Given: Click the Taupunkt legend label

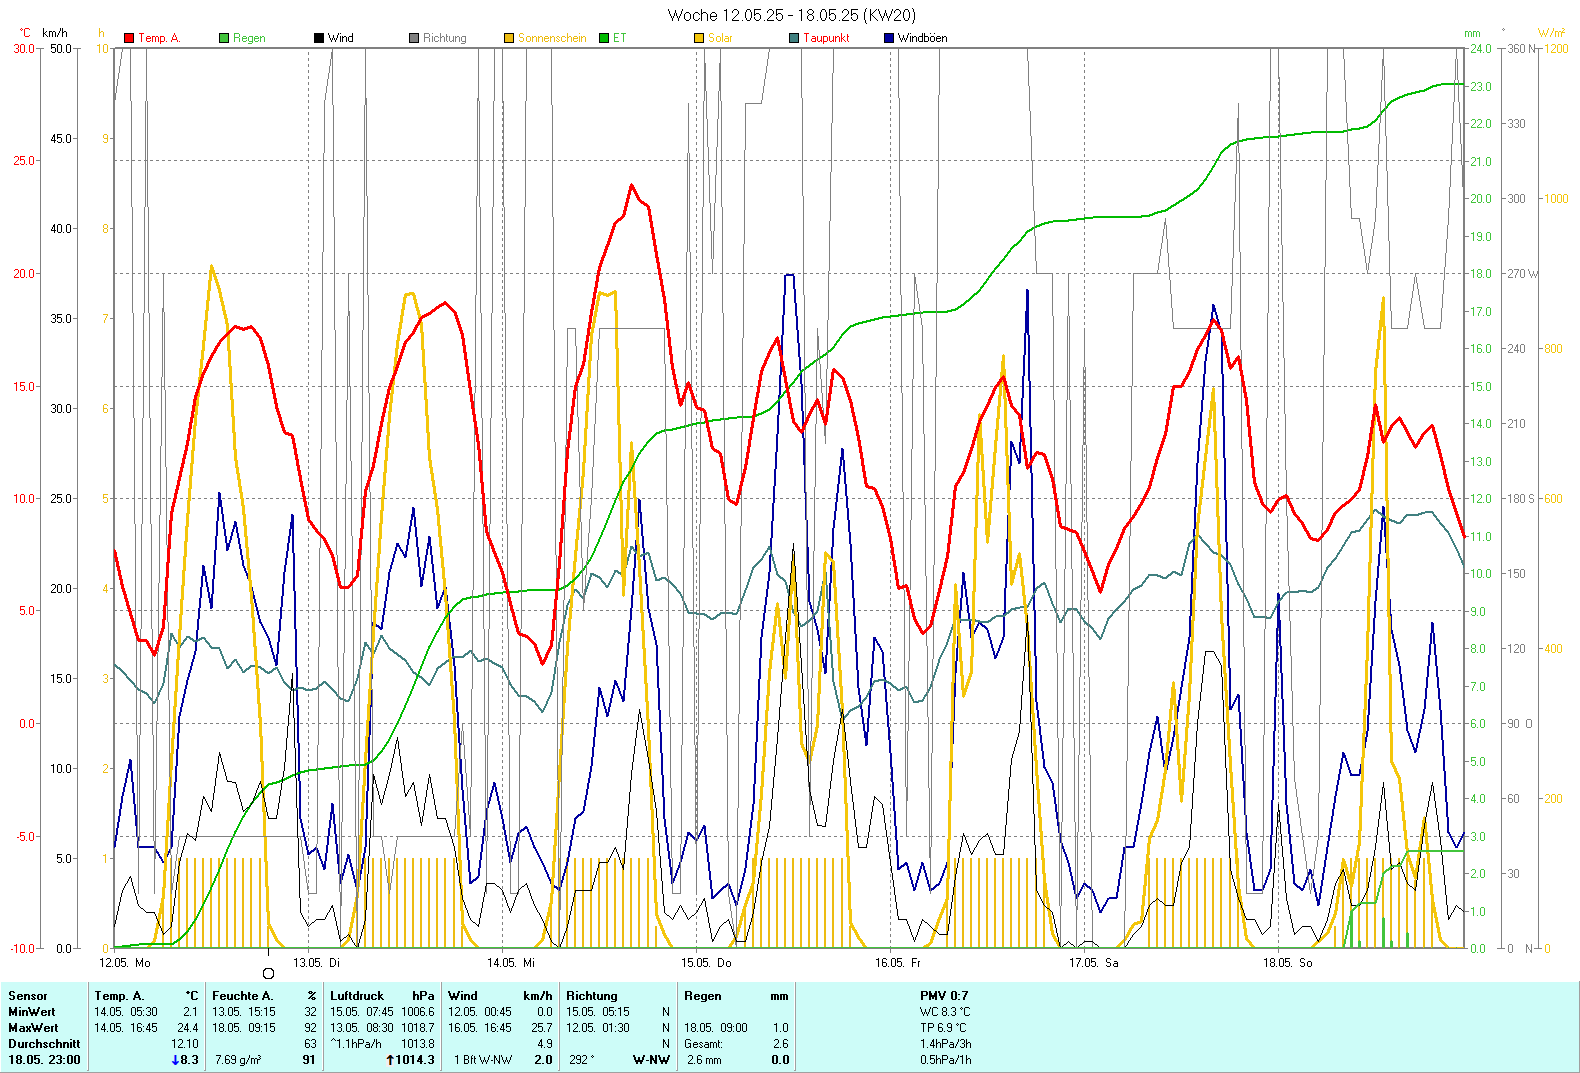Looking at the screenshot, I should (x=826, y=38).
